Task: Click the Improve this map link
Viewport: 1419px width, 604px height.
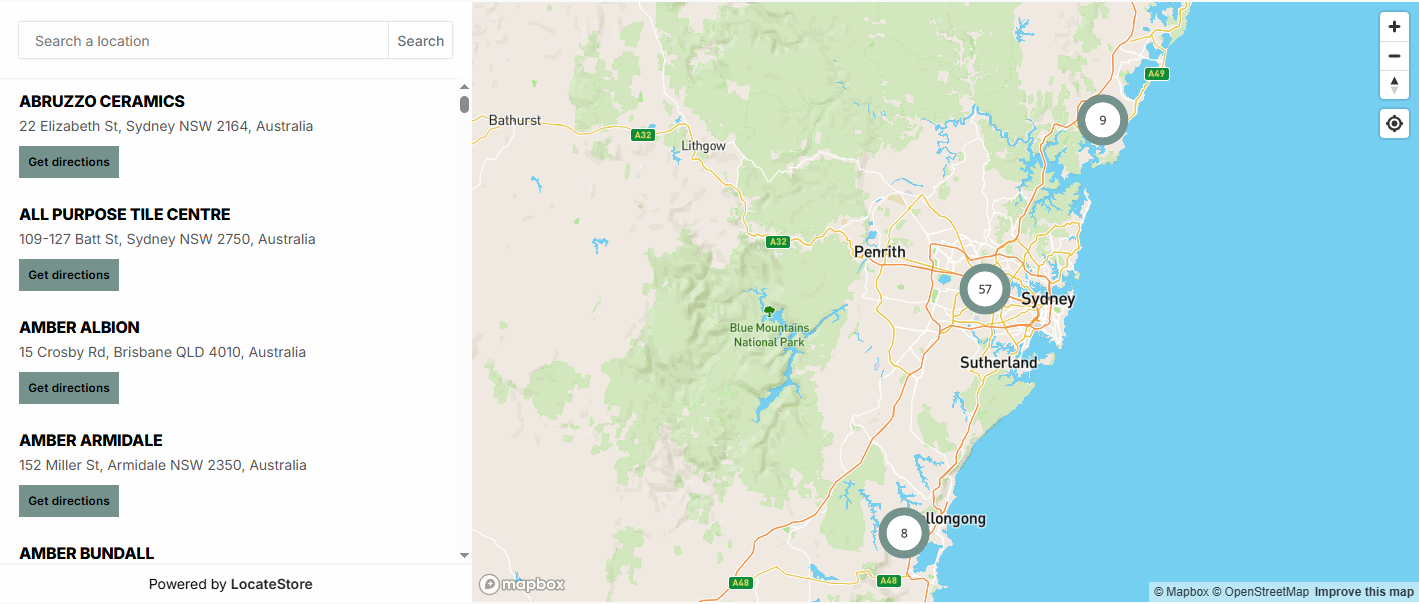Action: coord(1364,592)
